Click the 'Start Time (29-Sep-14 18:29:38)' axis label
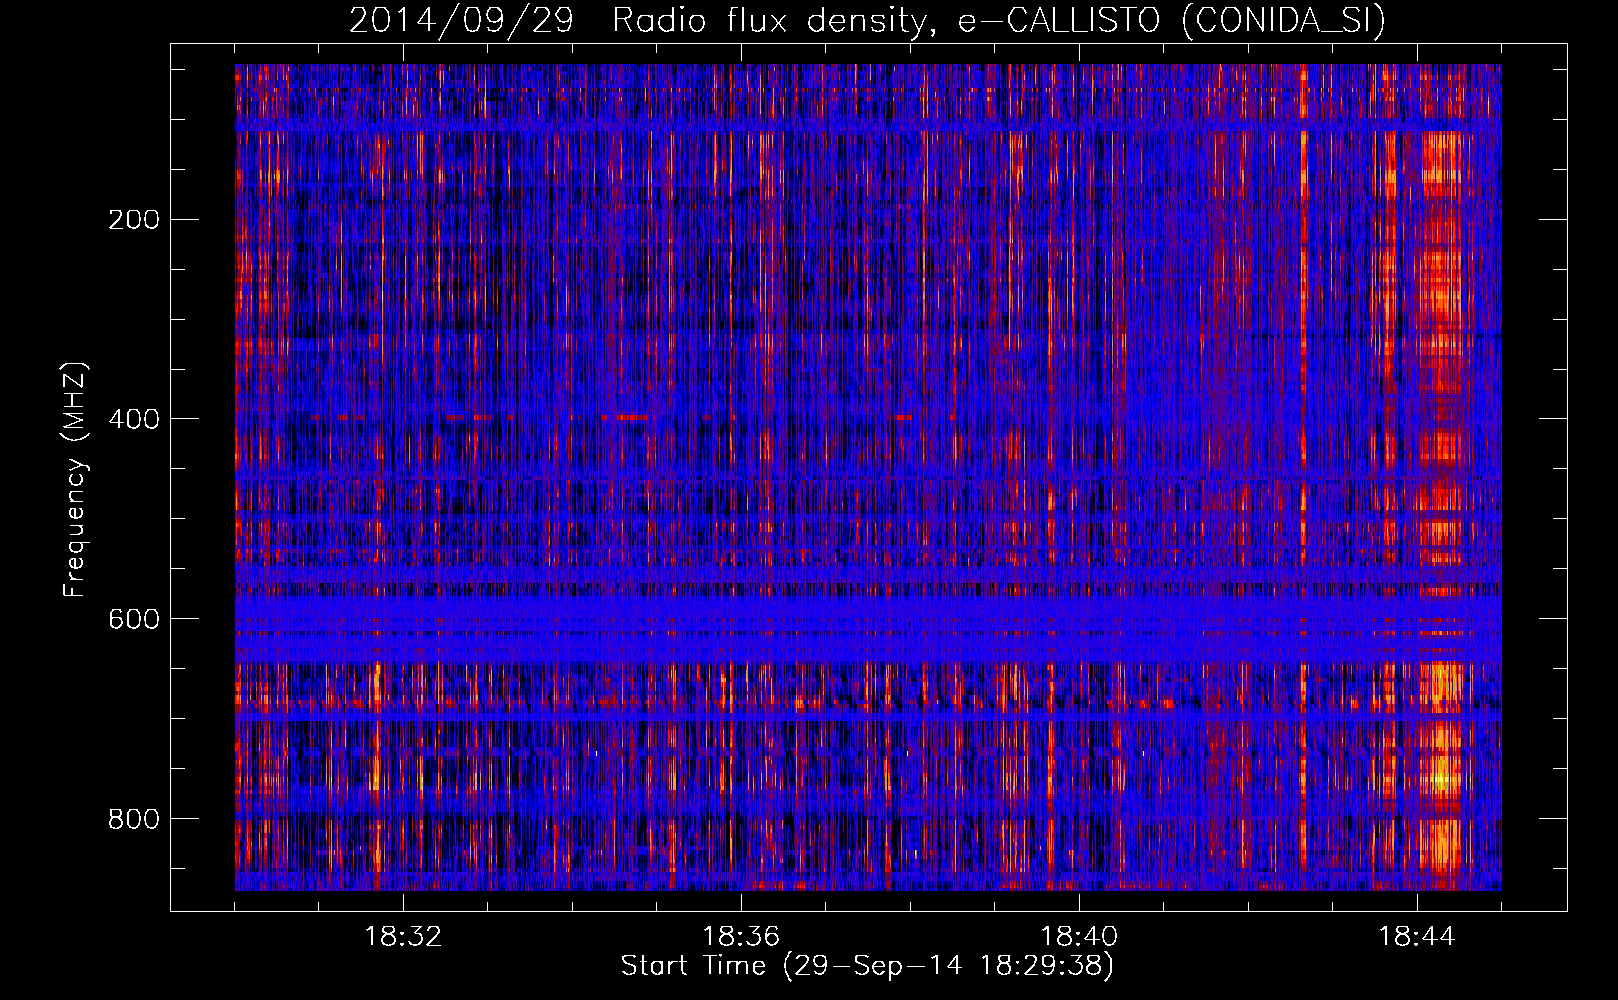The width and height of the screenshot is (1618, 1000). tap(867, 966)
